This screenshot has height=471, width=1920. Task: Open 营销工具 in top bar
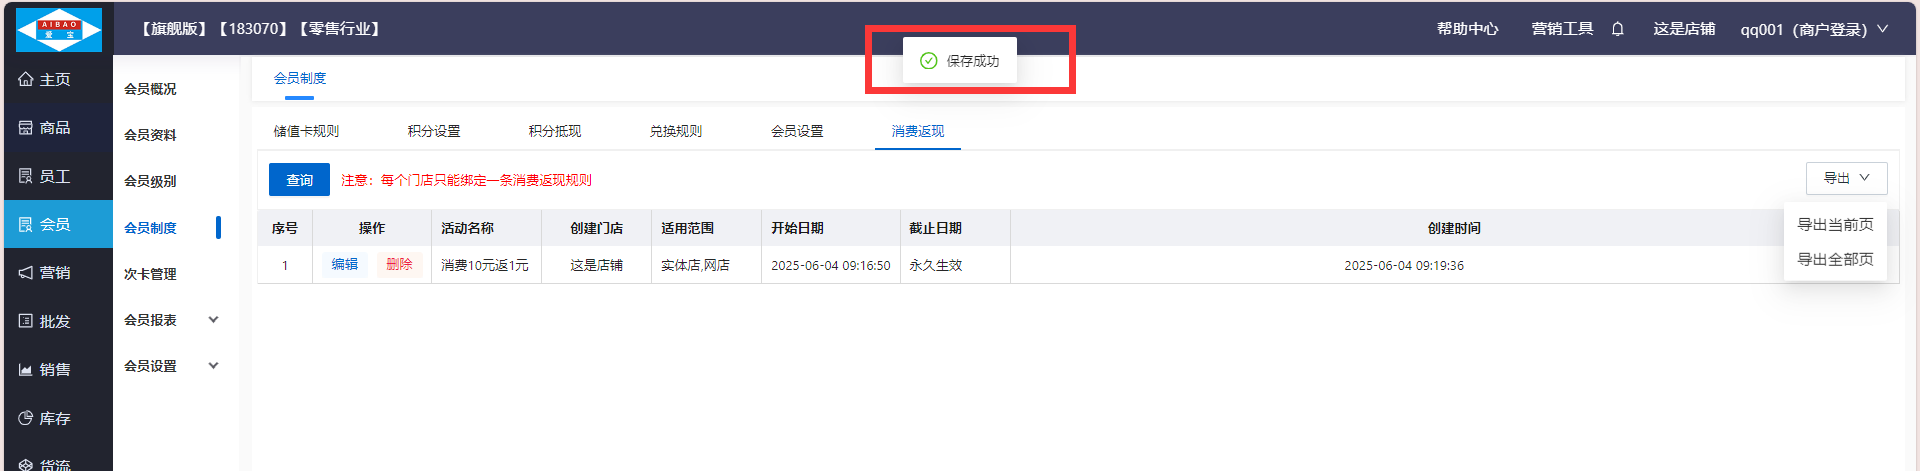(x=1562, y=29)
